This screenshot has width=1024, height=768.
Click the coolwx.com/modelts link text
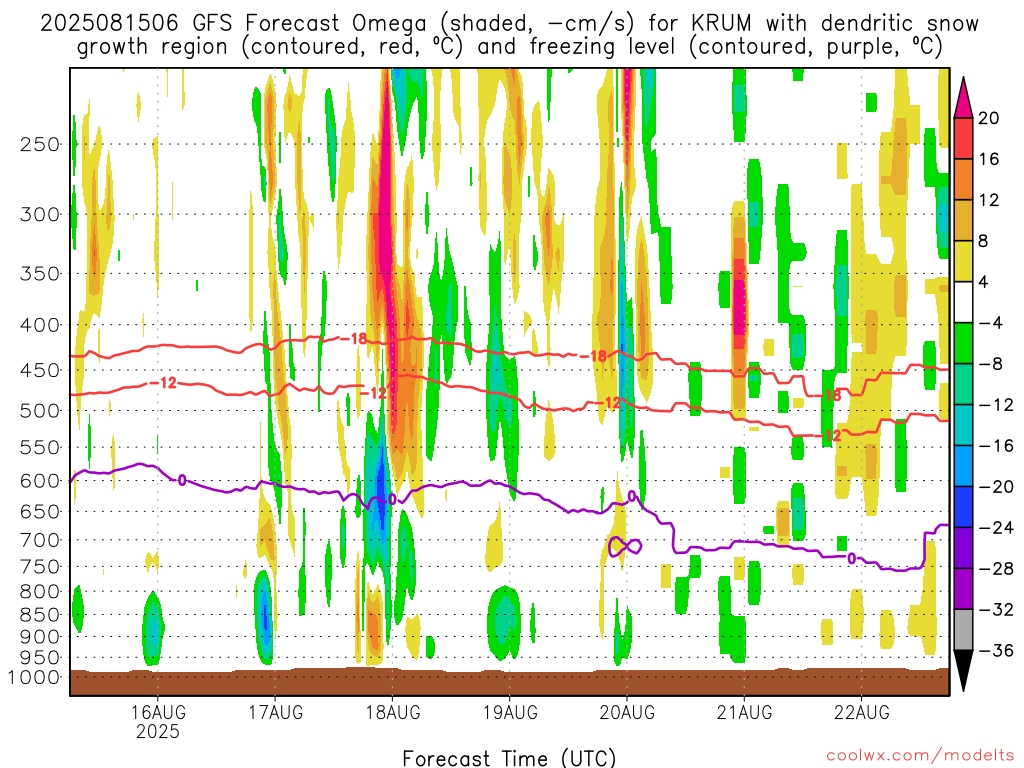coord(920,756)
